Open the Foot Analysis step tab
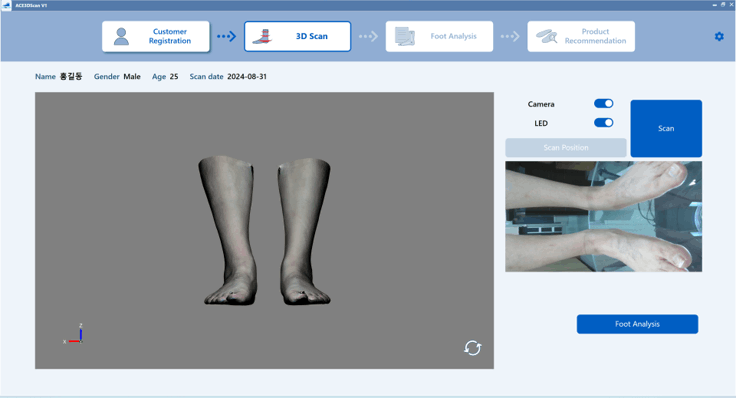The width and height of the screenshot is (736, 398). point(439,36)
